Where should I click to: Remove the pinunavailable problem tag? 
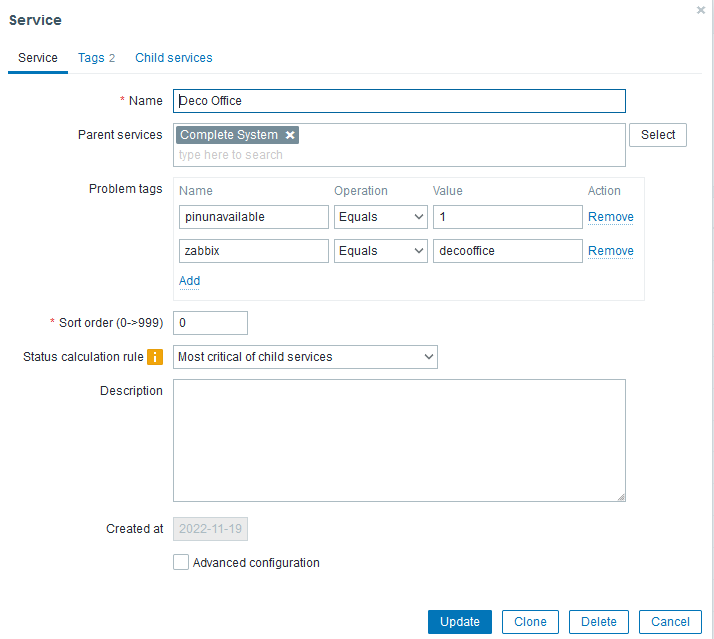click(x=610, y=217)
